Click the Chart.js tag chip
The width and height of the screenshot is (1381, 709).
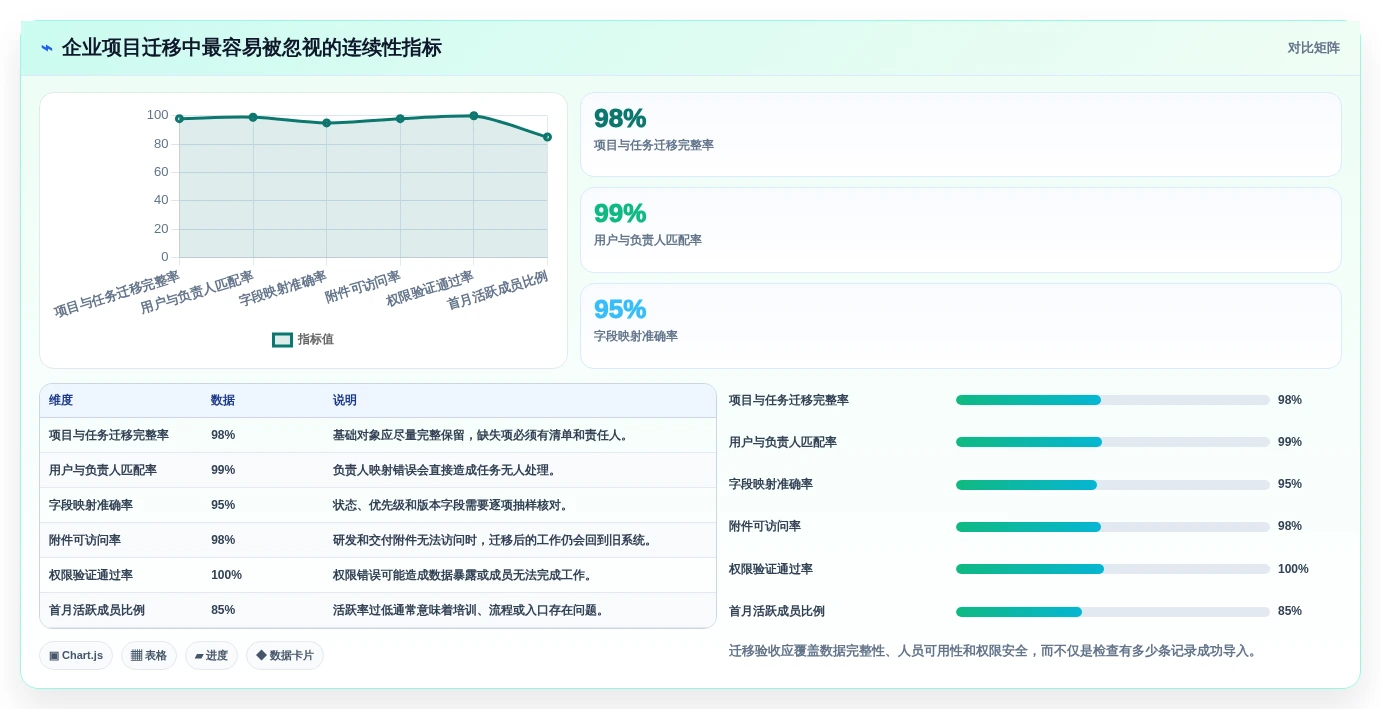pos(76,656)
